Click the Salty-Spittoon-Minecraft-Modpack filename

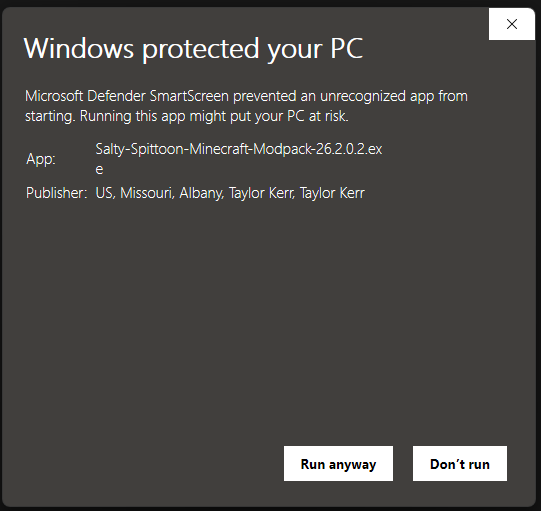point(239,149)
